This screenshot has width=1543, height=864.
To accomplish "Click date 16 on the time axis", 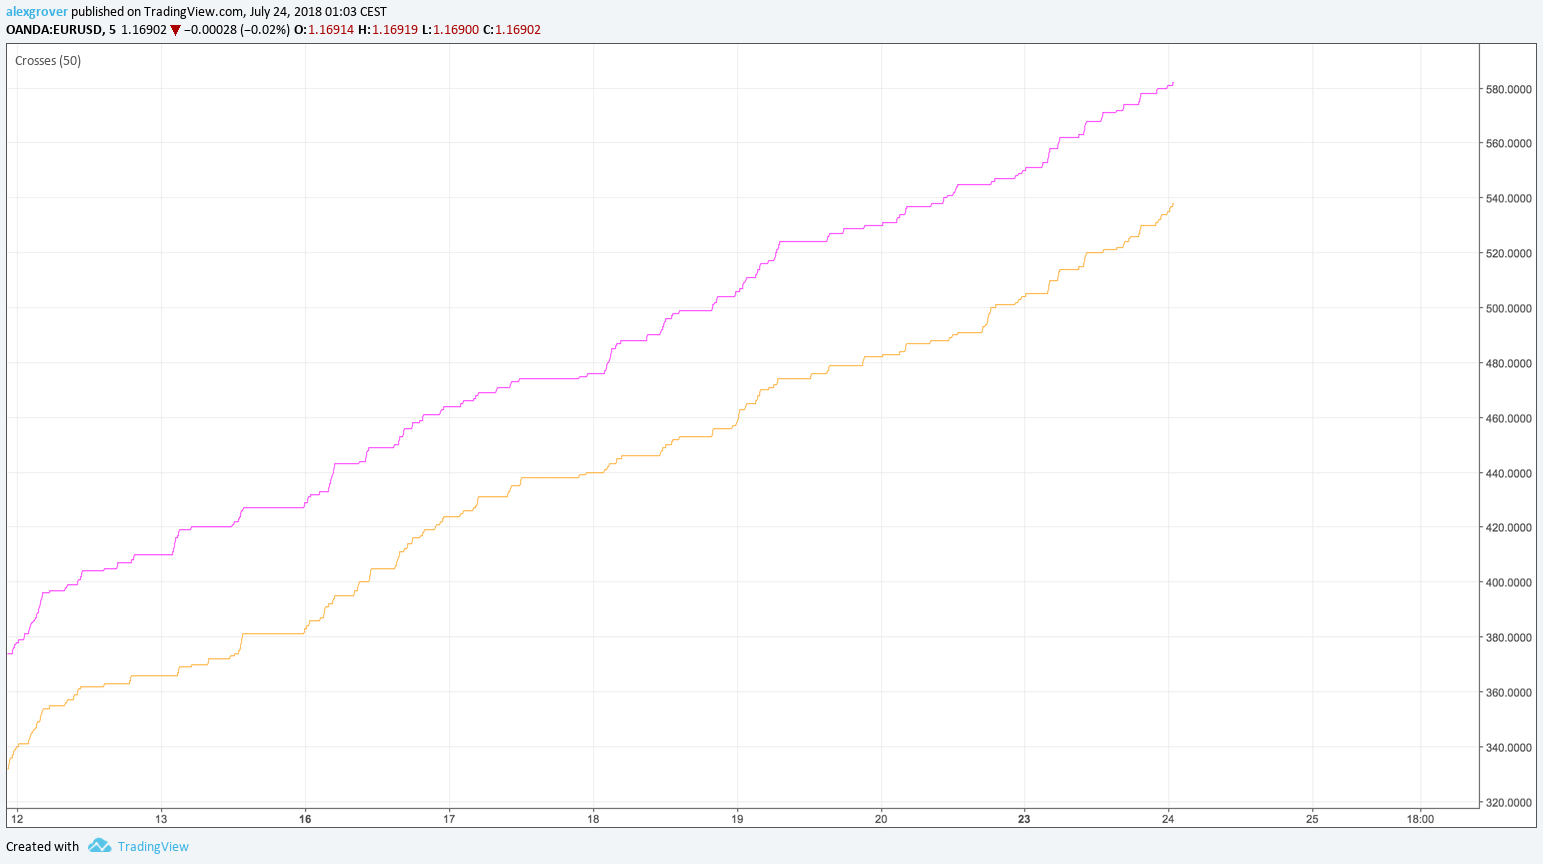I will (x=305, y=819).
